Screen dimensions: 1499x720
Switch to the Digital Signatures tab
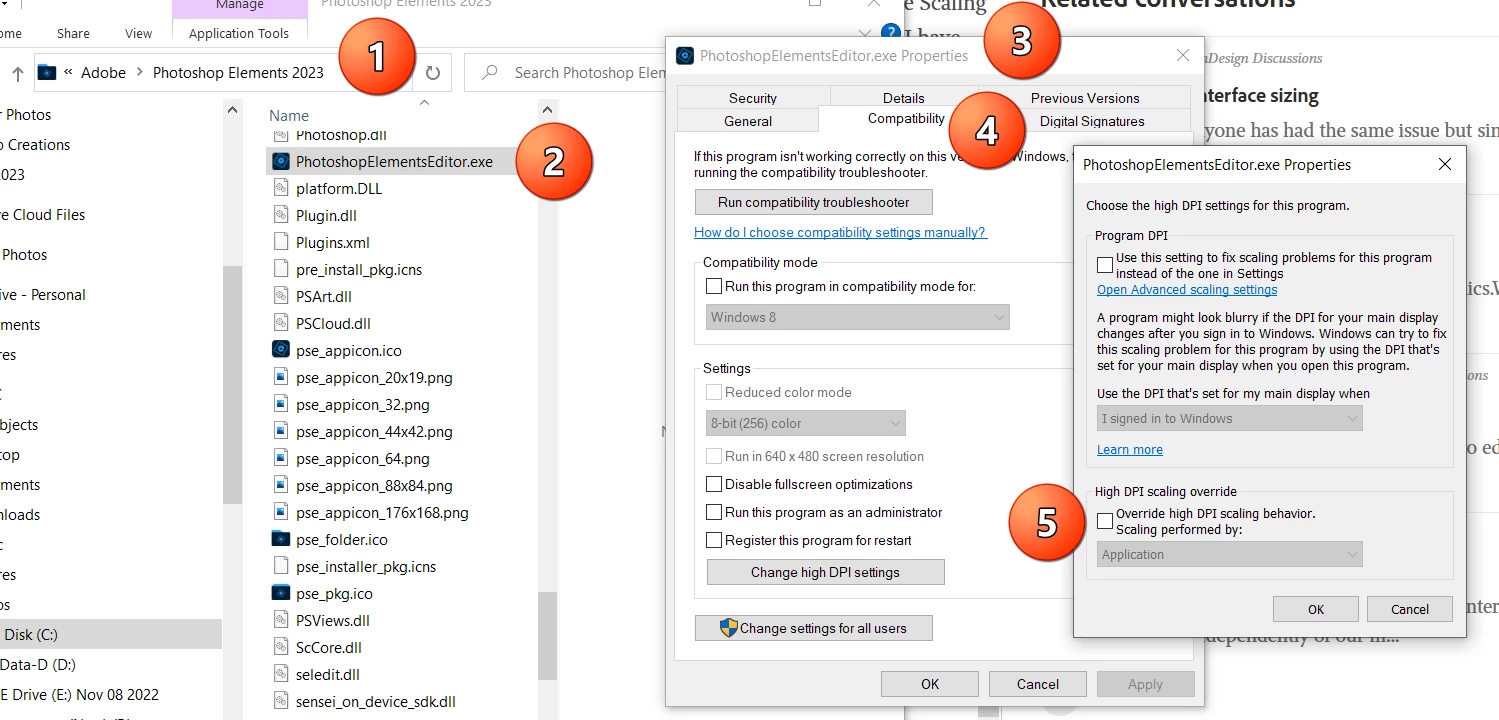point(1092,121)
